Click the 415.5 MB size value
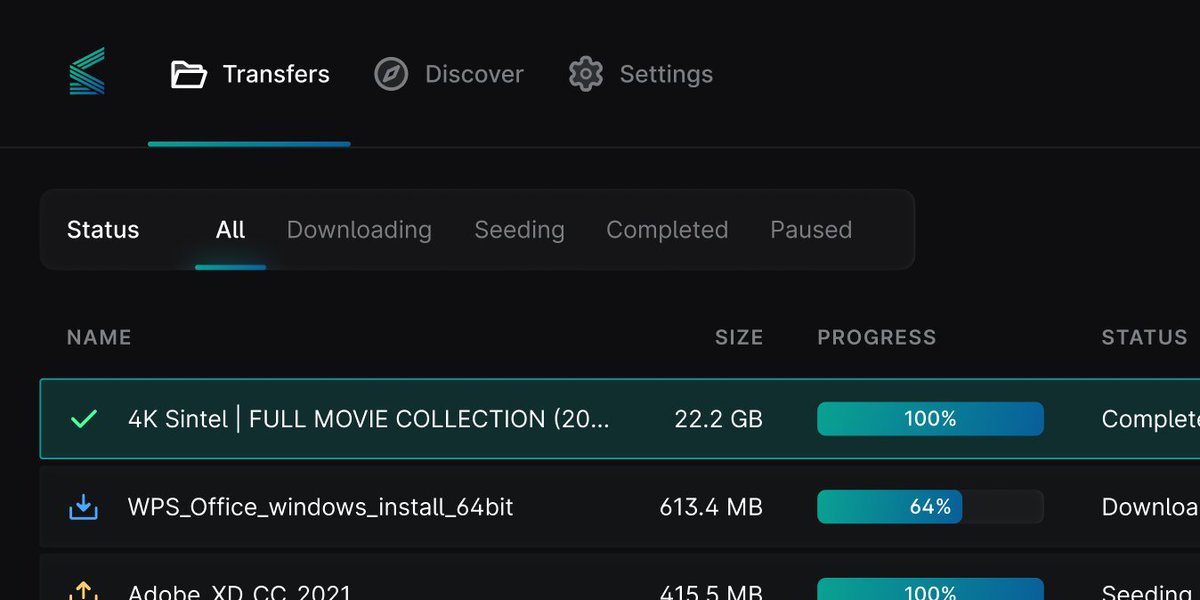This screenshot has width=1200, height=600. point(711,592)
